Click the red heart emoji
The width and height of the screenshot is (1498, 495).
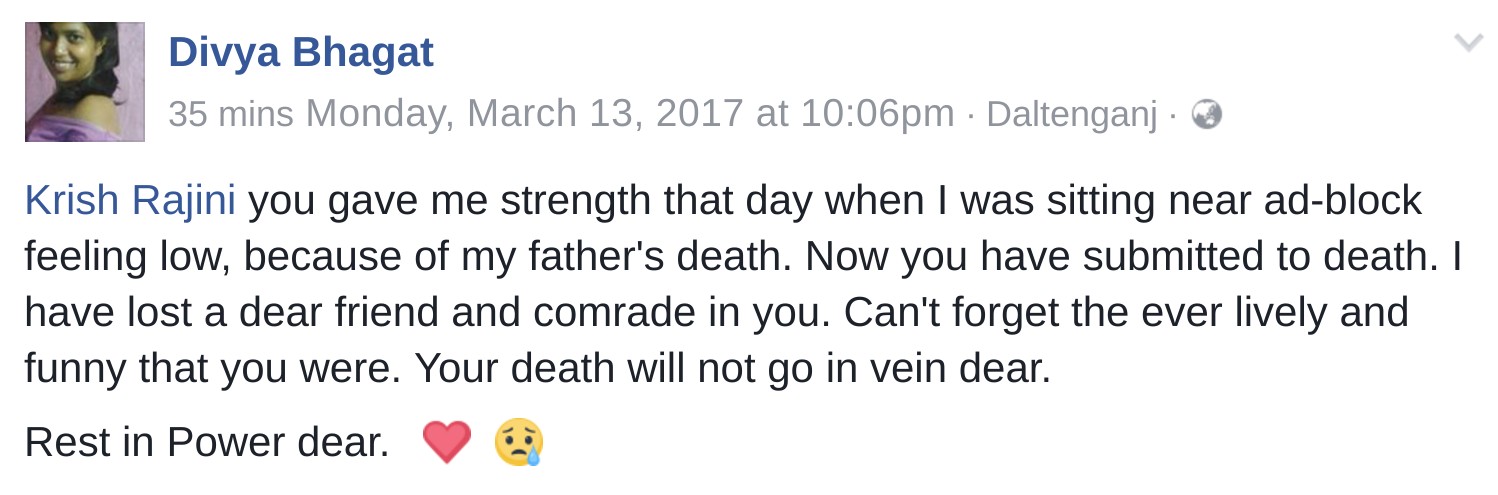pos(446,442)
